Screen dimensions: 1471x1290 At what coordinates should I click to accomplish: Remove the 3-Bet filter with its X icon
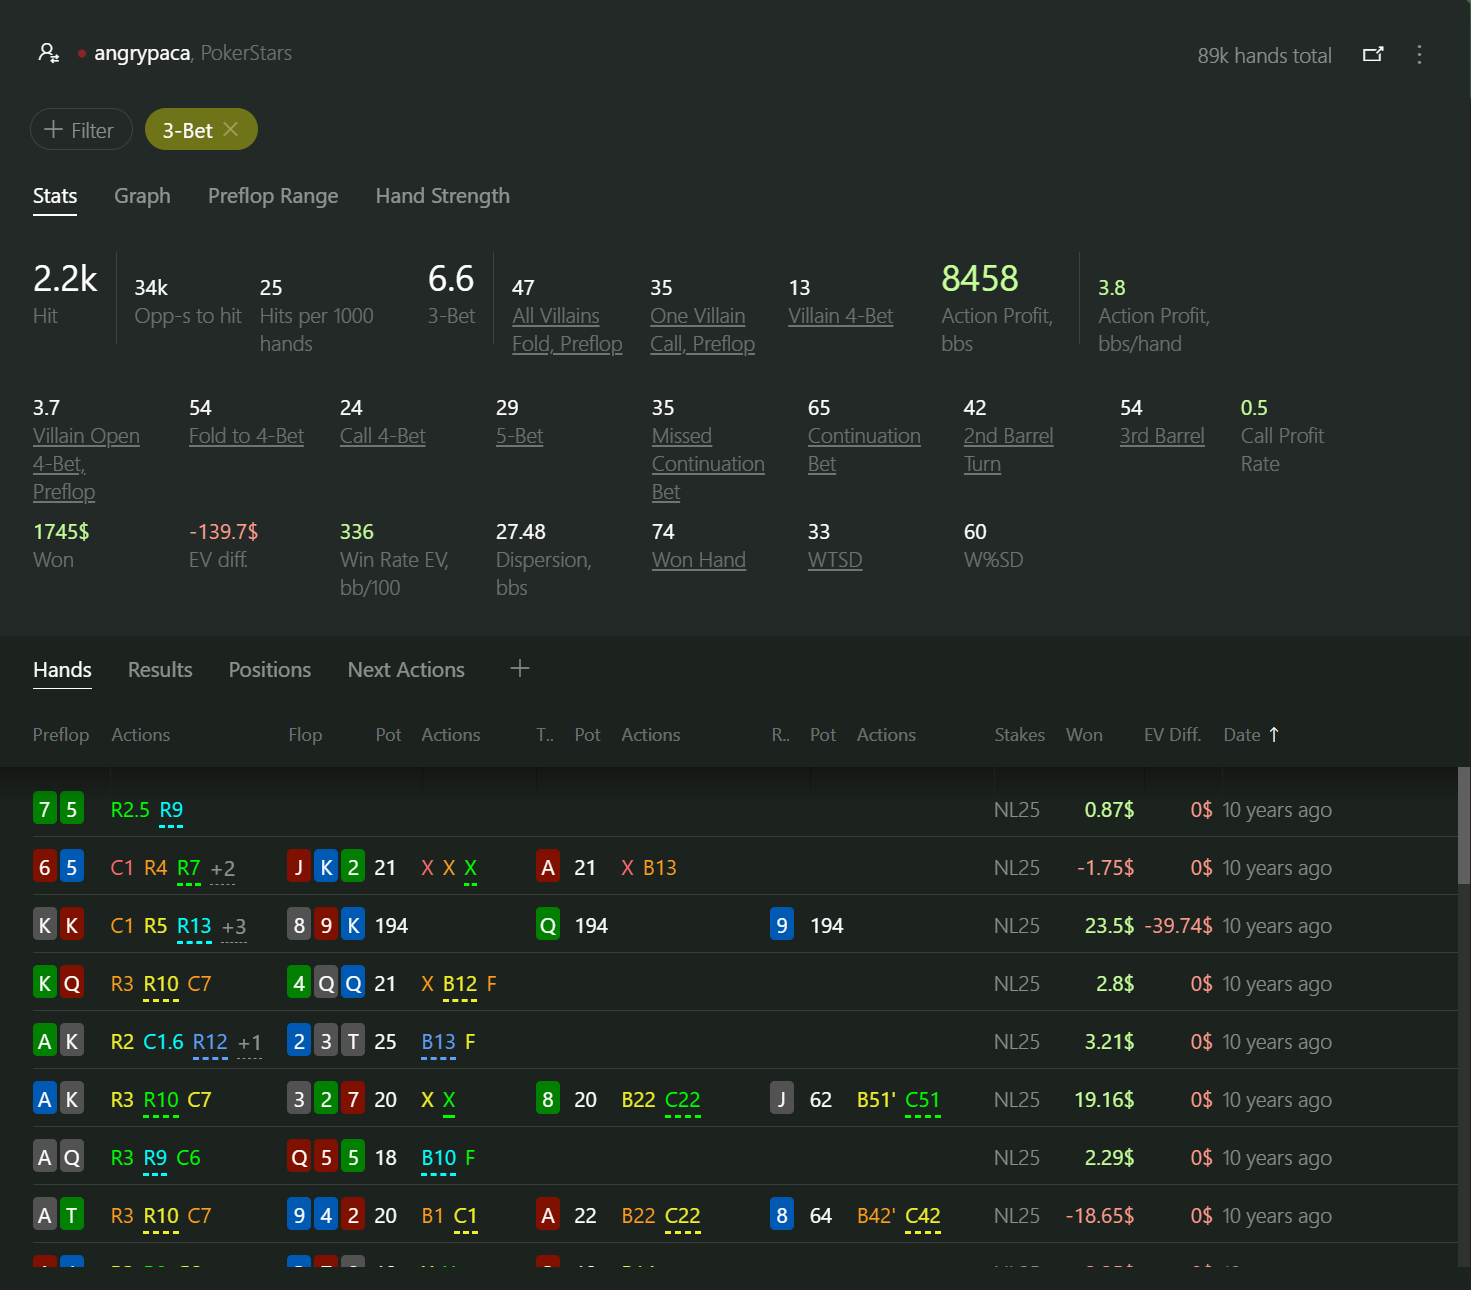pos(231,129)
